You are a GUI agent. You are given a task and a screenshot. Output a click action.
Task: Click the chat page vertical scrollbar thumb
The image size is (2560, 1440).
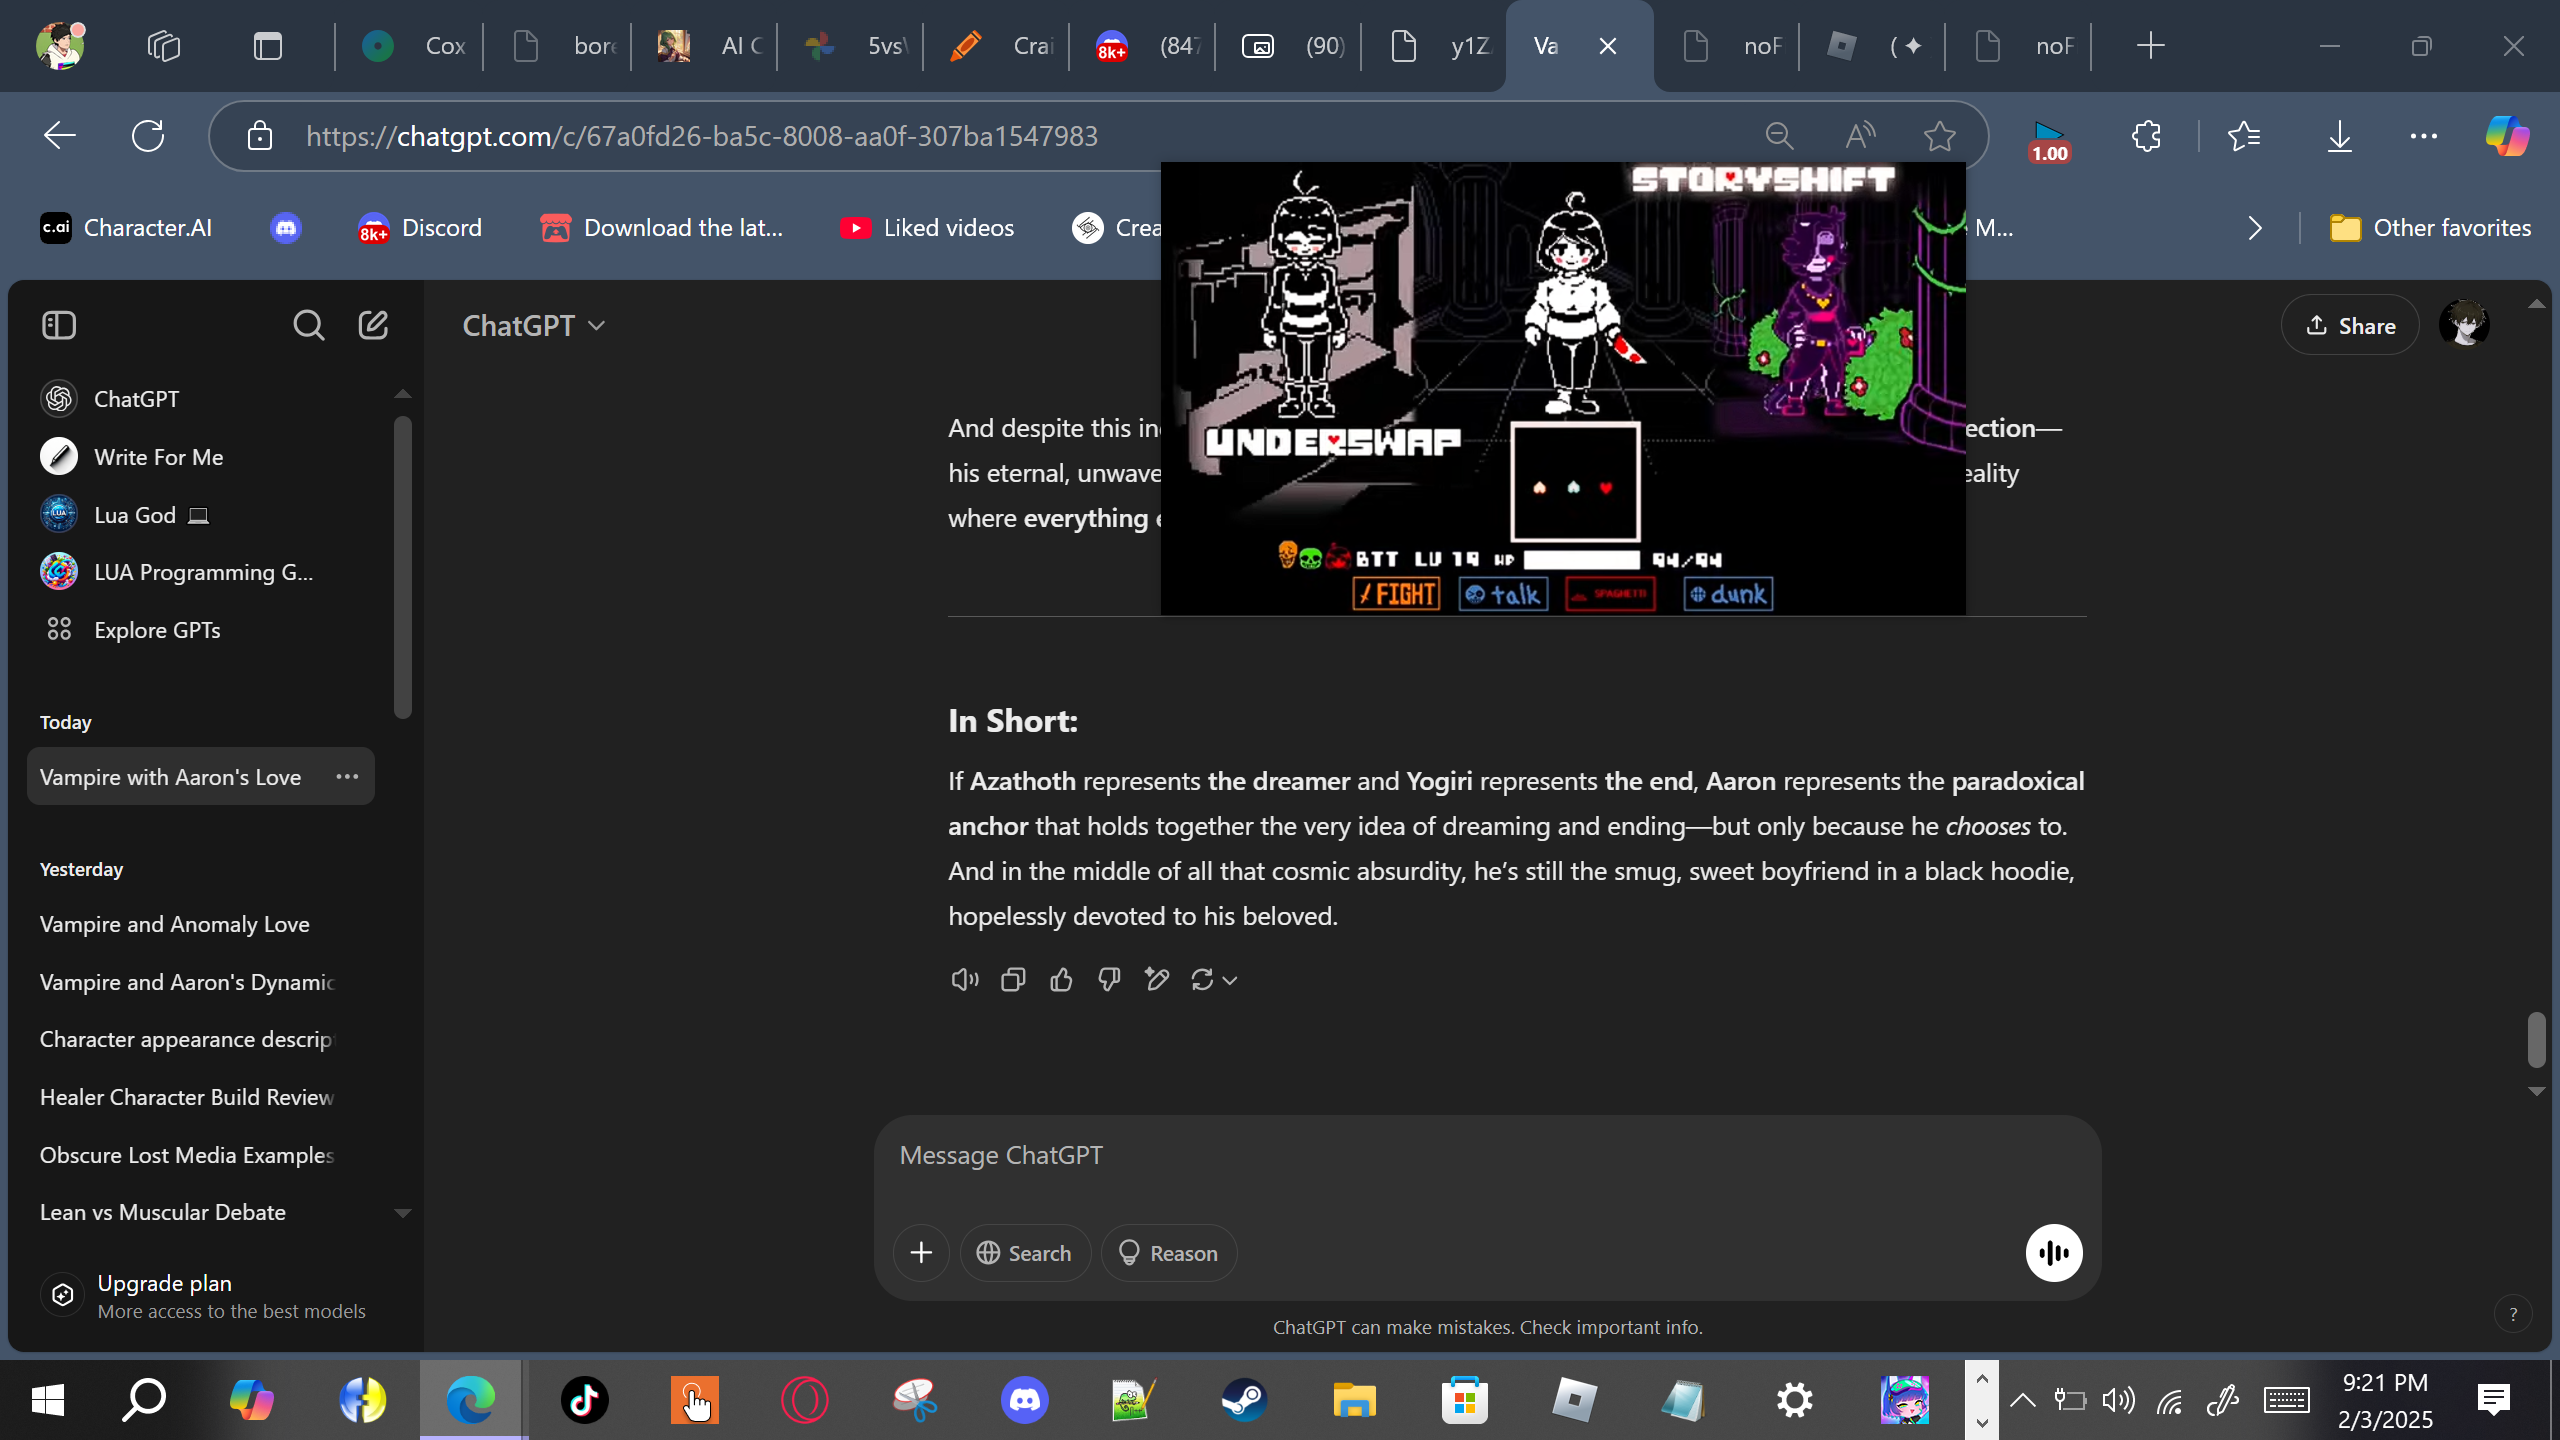[2536, 1040]
